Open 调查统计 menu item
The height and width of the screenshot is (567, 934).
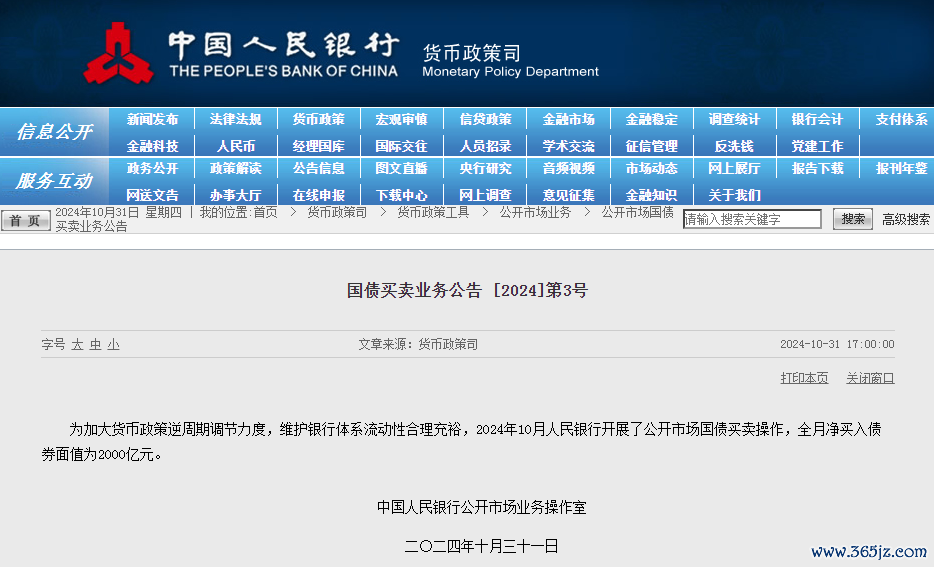click(734, 120)
